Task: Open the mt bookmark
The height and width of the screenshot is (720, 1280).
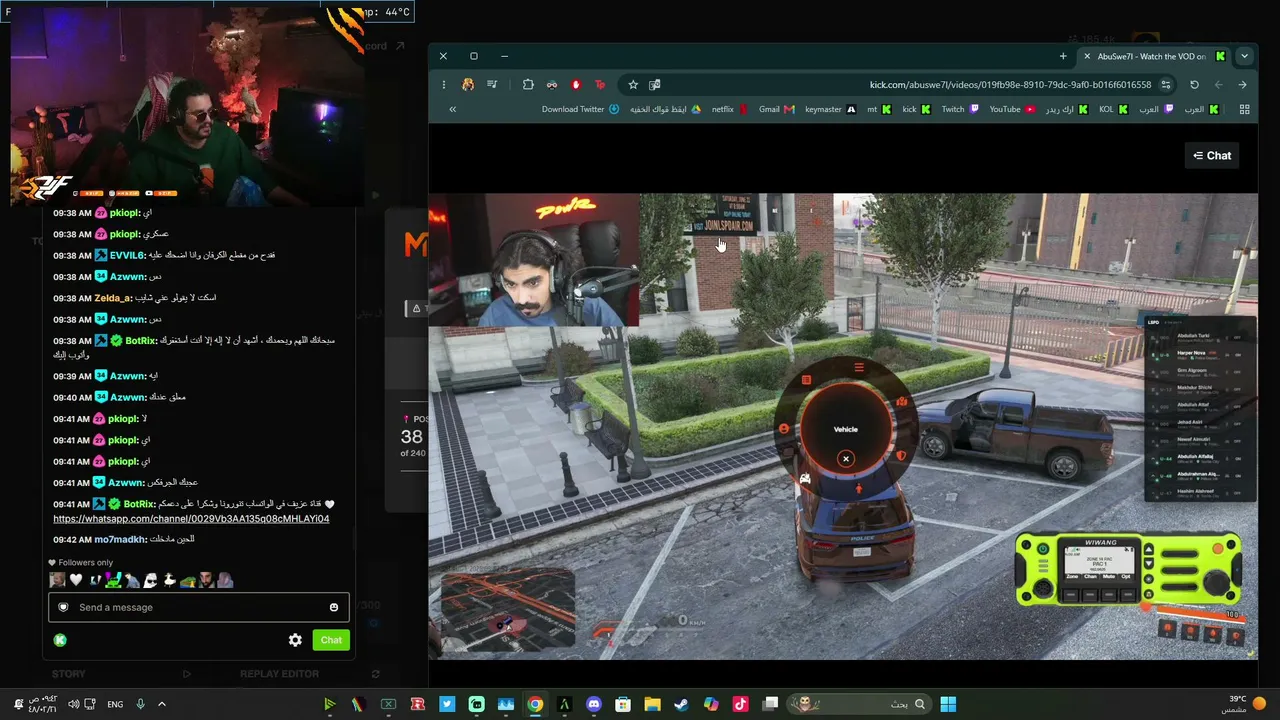Action: pos(879,109)
